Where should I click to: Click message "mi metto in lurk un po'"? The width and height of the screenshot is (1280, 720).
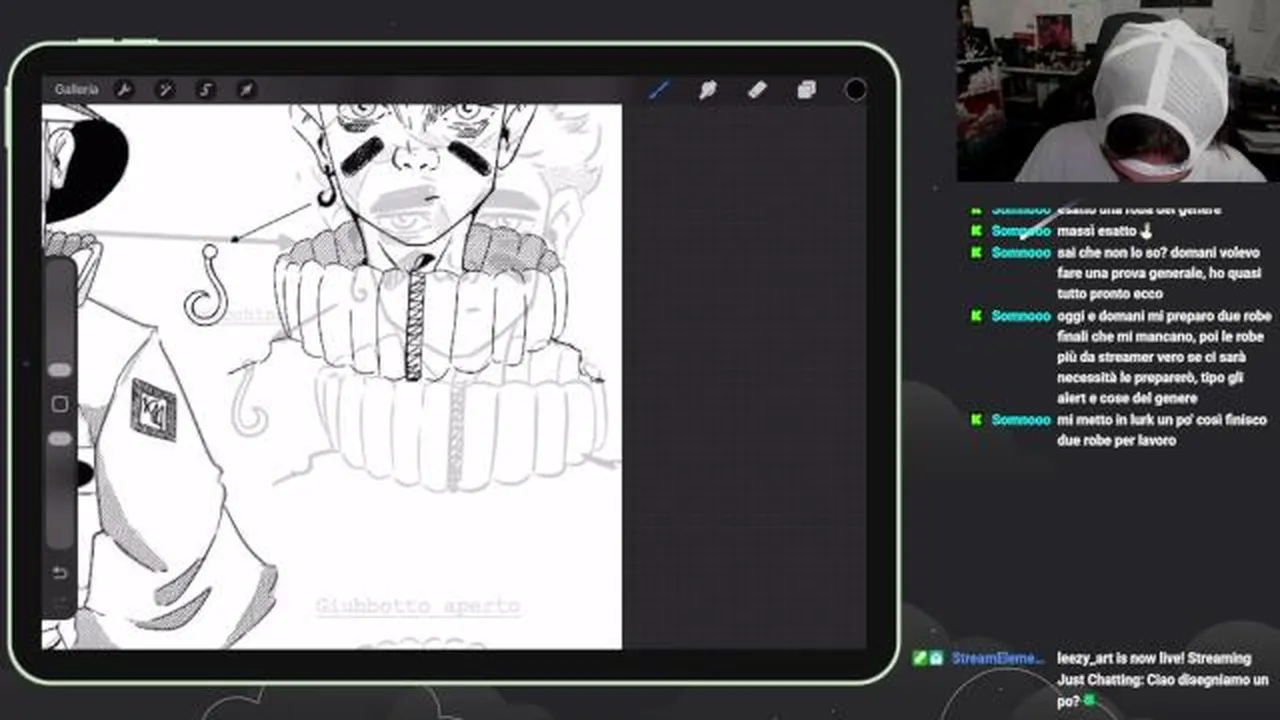pos(1161,430)
